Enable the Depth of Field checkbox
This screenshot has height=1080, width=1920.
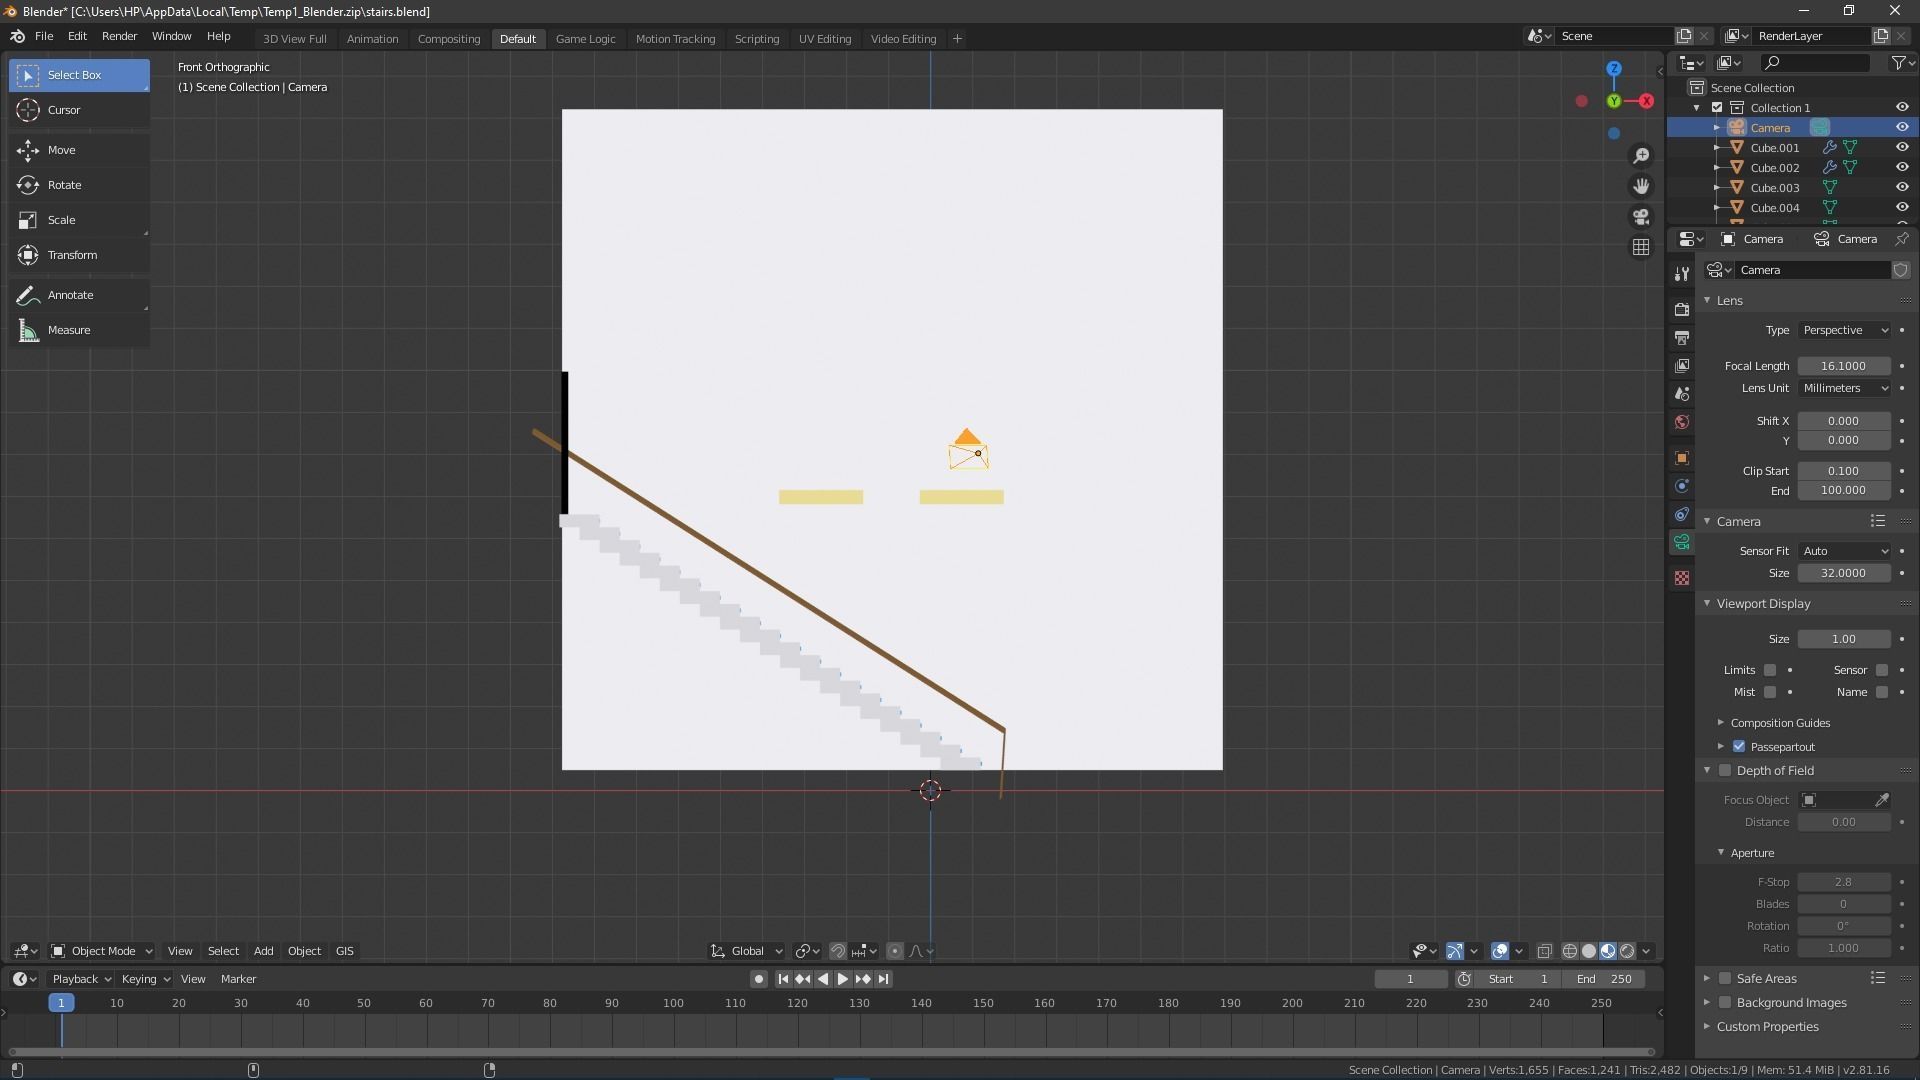(x=1725, y=771)
